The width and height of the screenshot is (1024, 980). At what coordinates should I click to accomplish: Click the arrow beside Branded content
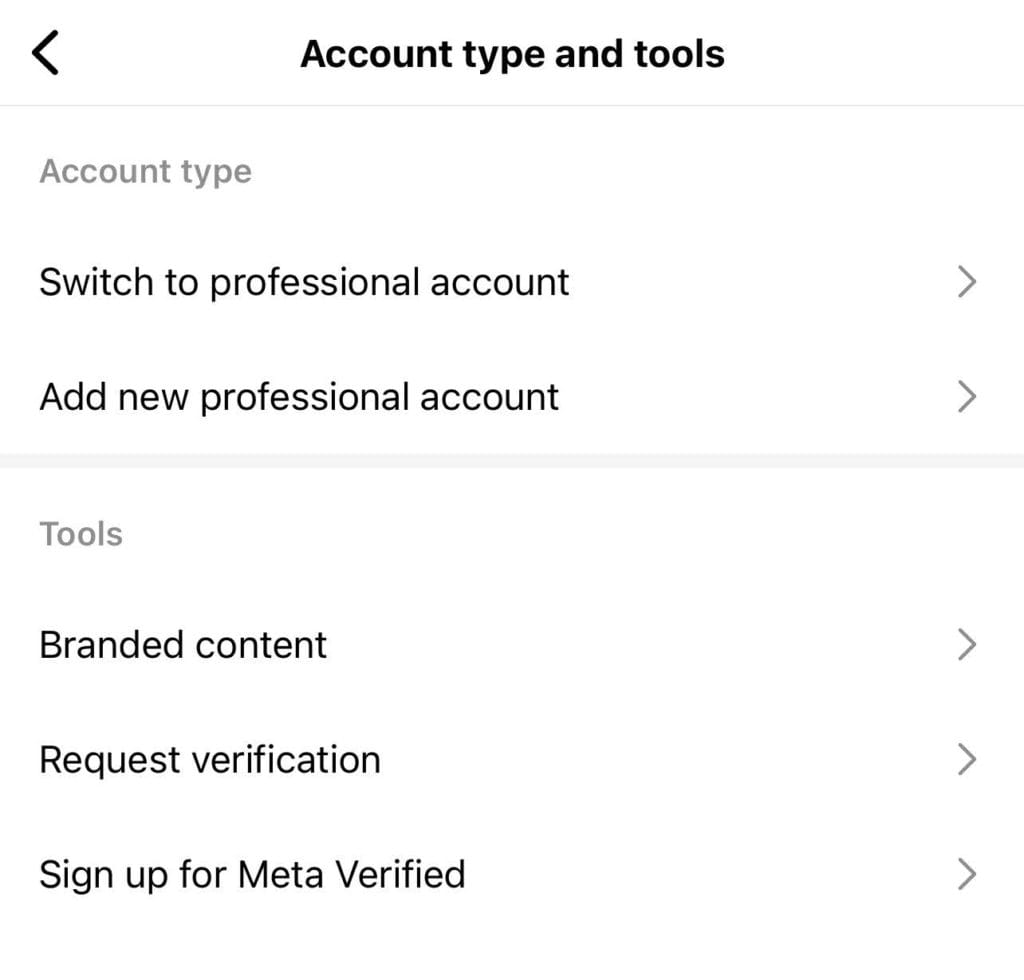point(968,645)
